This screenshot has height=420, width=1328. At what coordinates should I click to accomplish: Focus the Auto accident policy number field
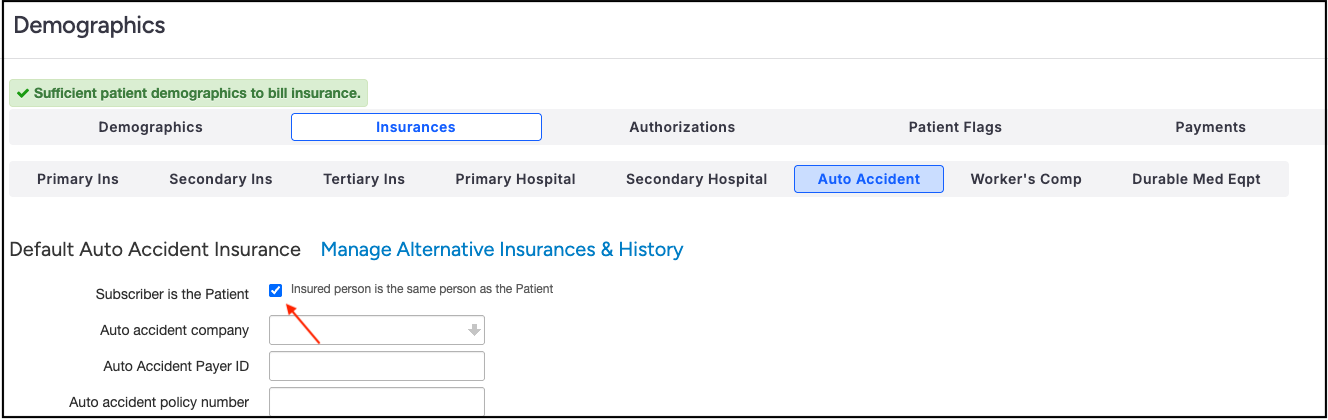(x=377, y=402)
